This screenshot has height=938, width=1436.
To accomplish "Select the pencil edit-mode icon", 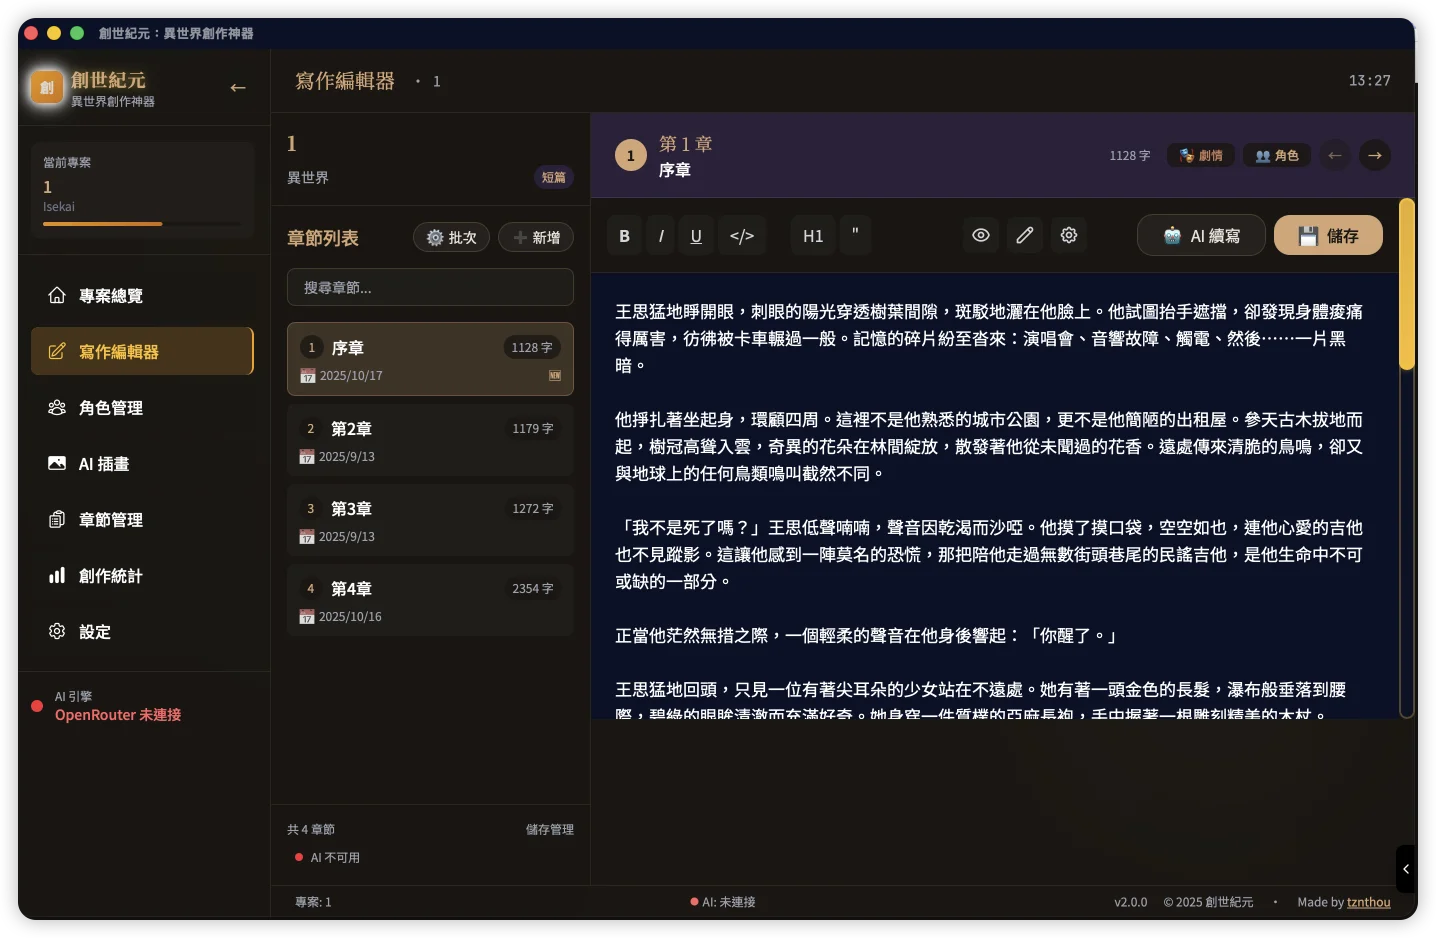I will pos(1024,235).
